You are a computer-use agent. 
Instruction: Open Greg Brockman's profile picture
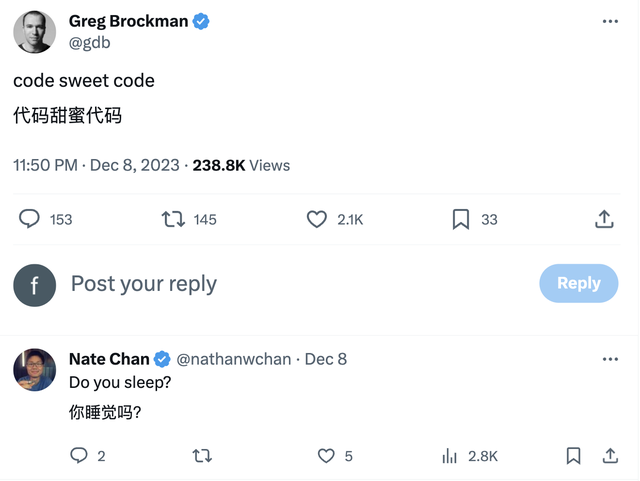coord(34,32)
